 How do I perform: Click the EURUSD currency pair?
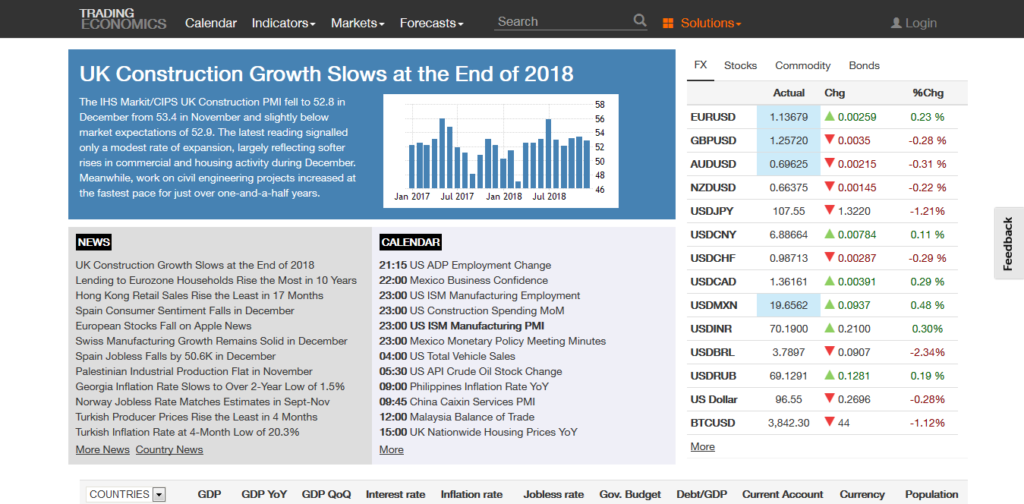[712, 118]
